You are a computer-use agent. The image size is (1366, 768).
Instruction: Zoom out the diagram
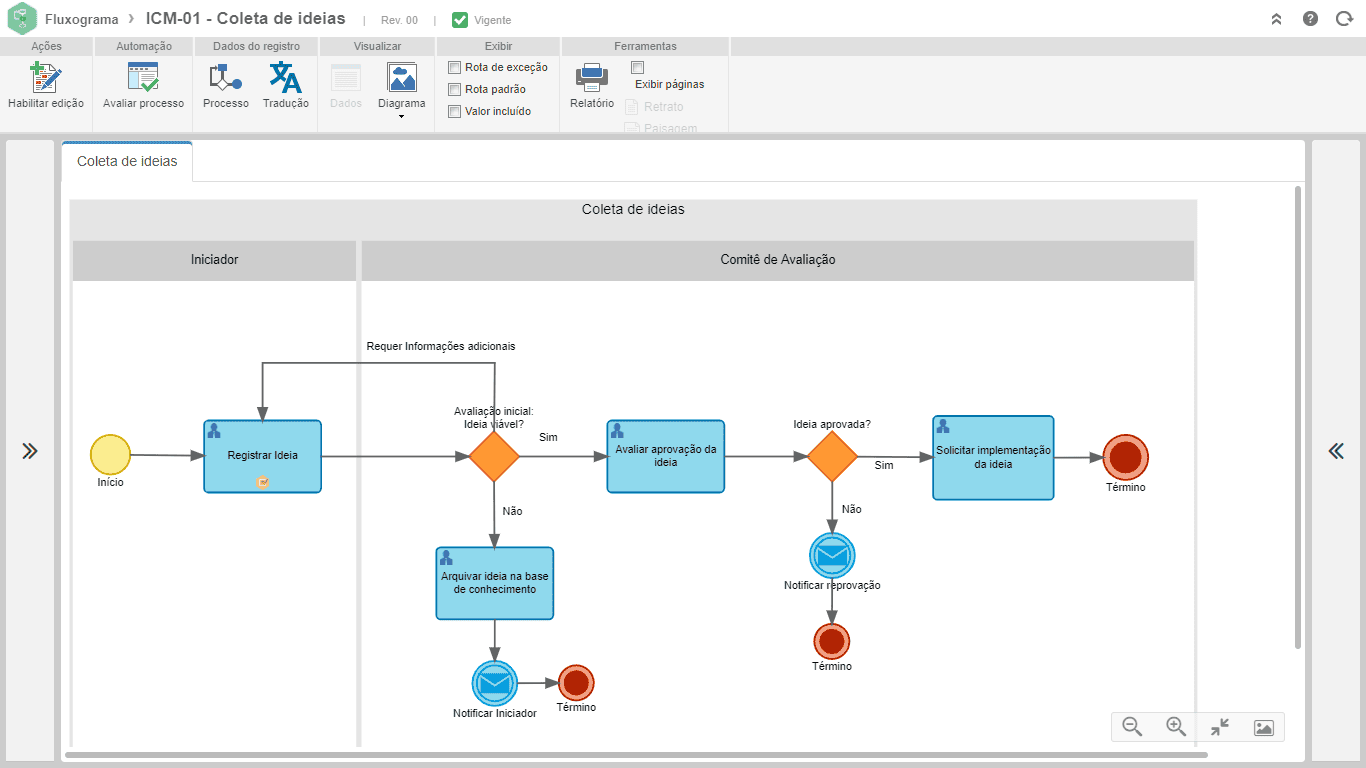tap(1132, 727)
